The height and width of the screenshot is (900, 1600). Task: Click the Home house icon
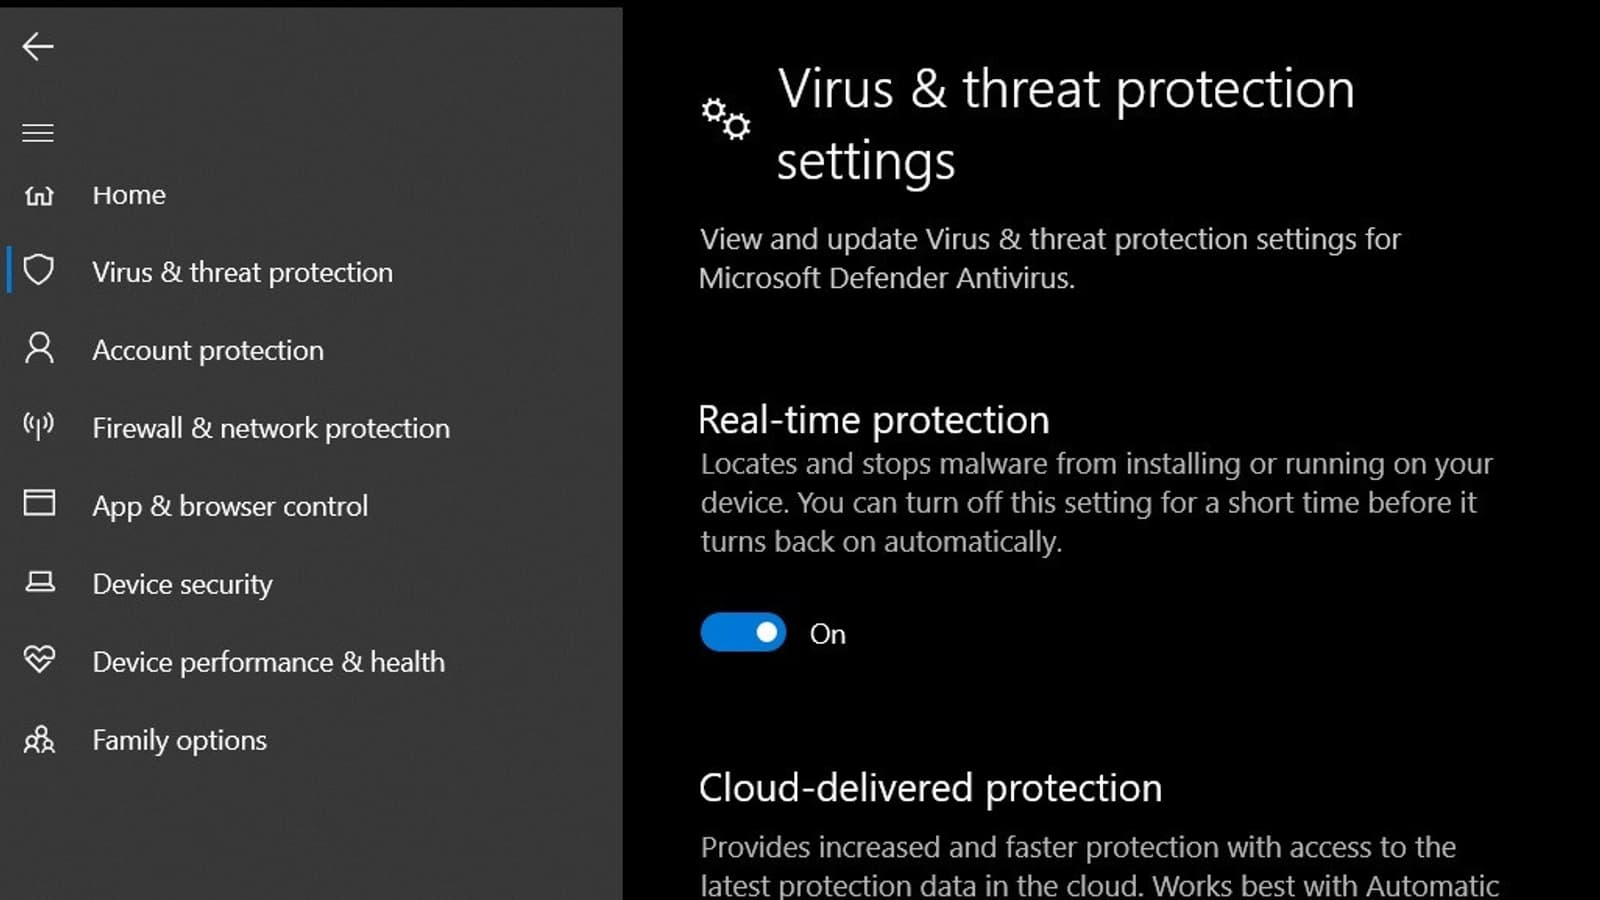pyautogui.click(x=39, y=195)
